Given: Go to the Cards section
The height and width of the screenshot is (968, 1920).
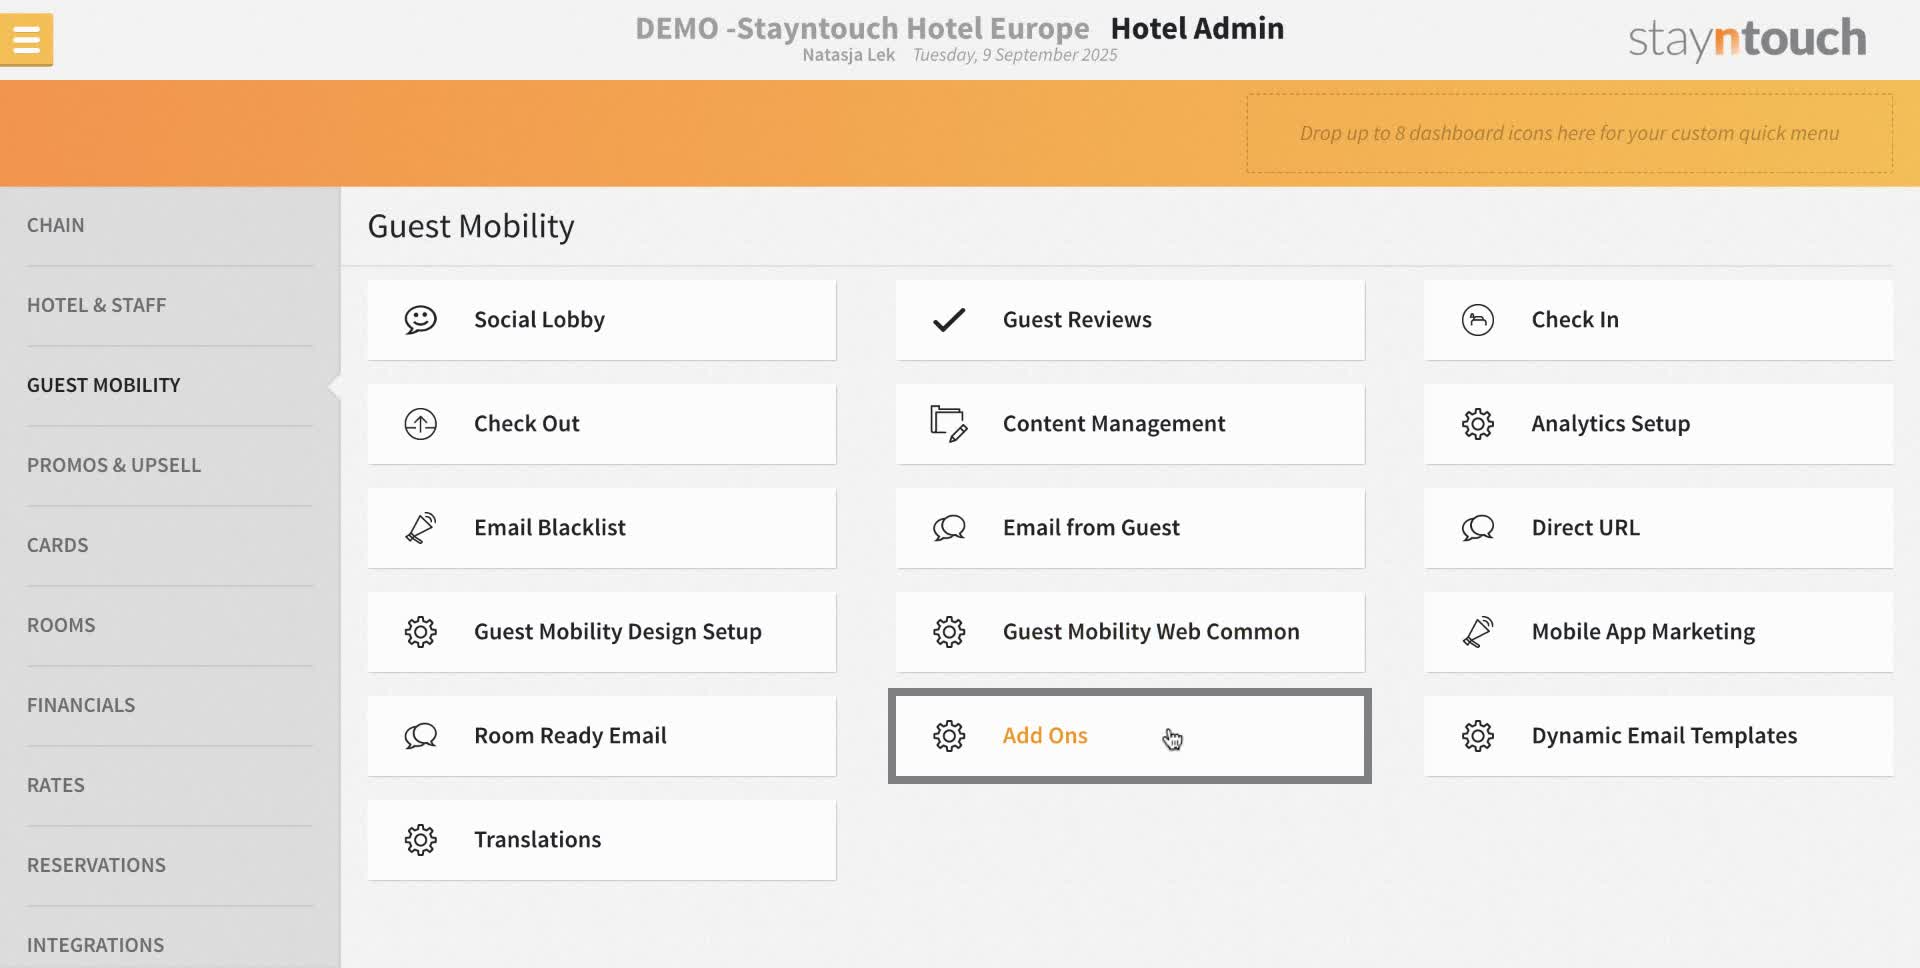Looking at the screenshot, I should click(x=170, y=545).
